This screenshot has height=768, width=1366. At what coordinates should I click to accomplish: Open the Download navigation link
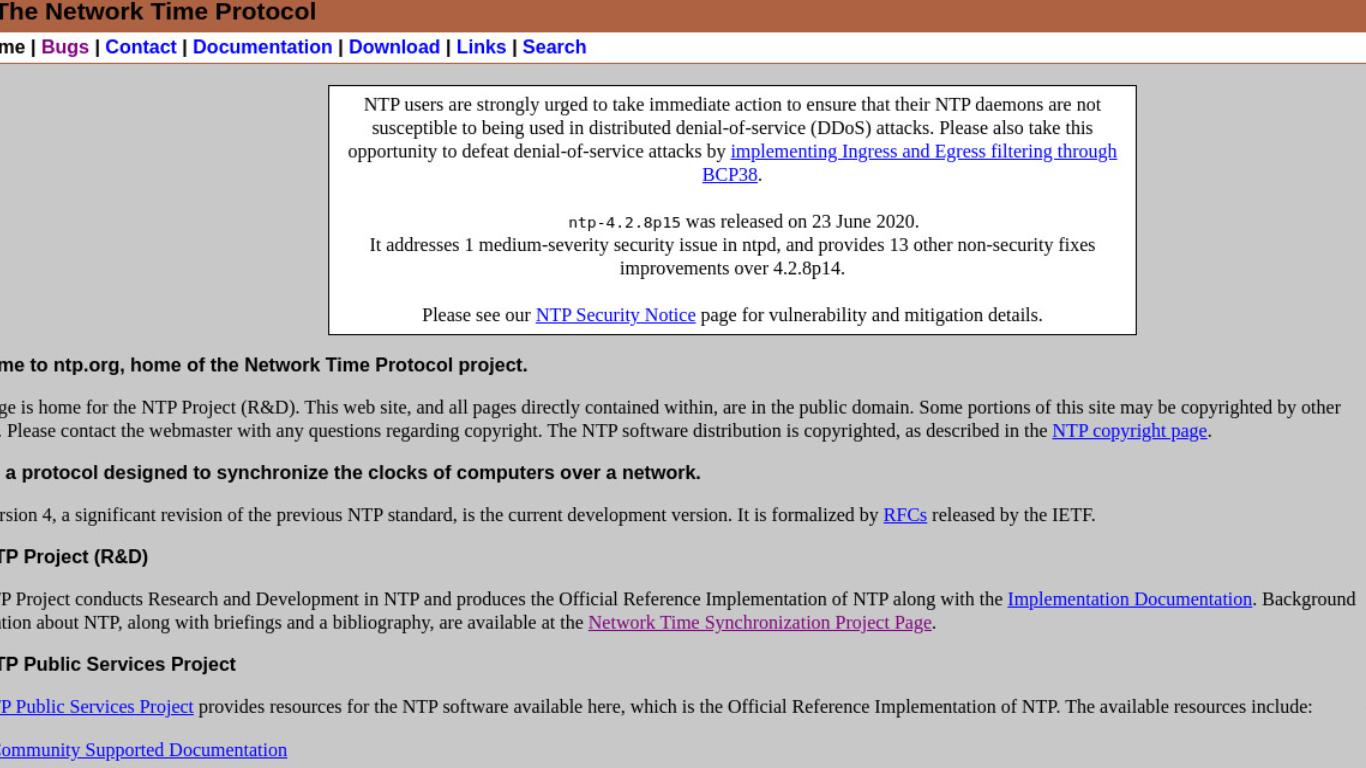pyautogui.click(x=394, y=47)
